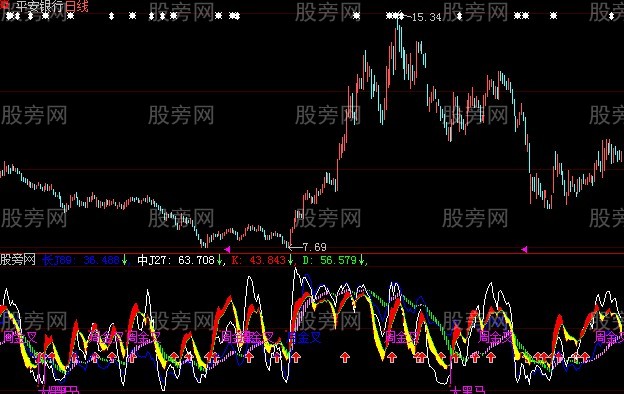
Task: Click the left magenta triangle marker on the divider
Action: click(227, 249)
